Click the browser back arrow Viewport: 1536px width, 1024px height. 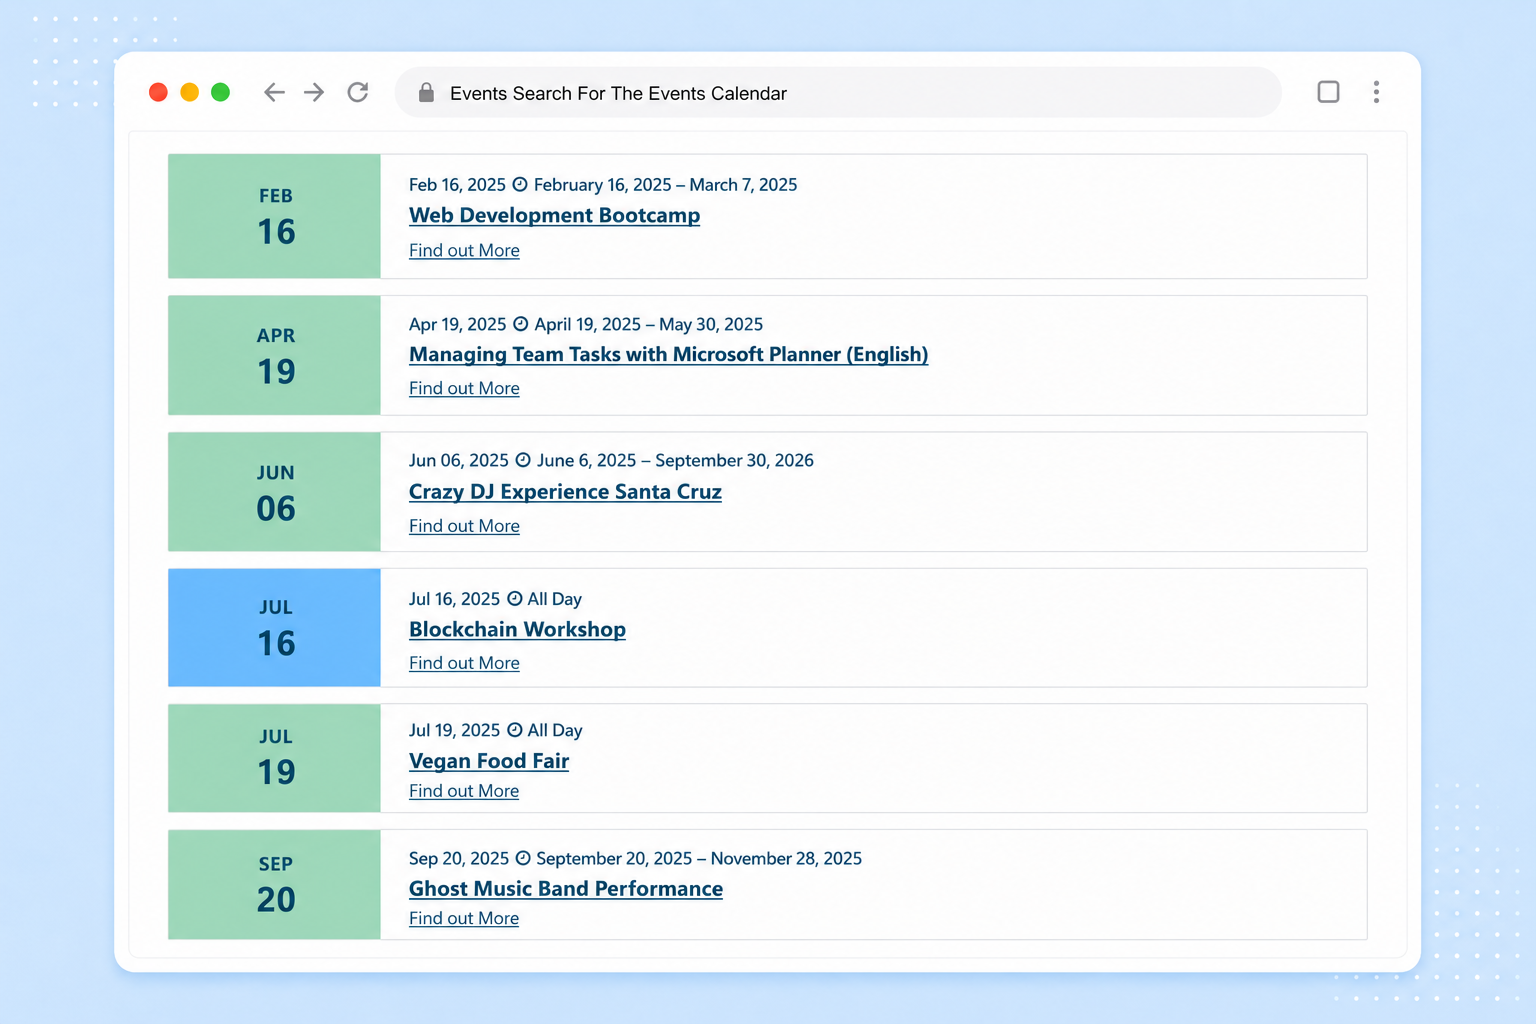[x=274, y=93]
